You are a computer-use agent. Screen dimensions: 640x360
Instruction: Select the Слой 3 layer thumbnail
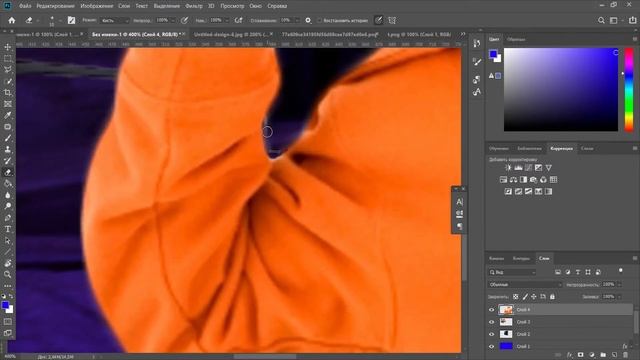pos(506,322)
